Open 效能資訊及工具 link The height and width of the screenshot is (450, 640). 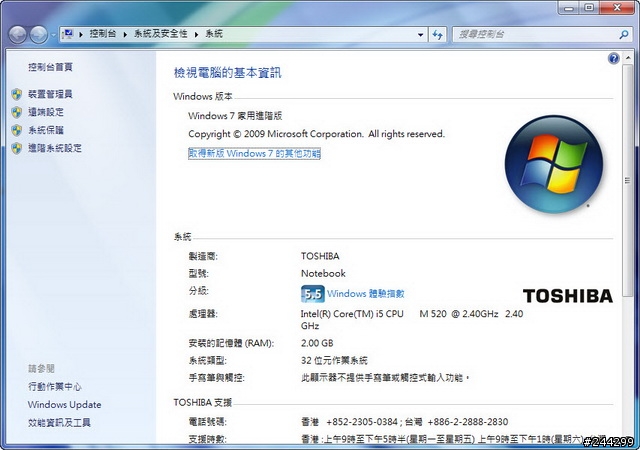point(60,423)
